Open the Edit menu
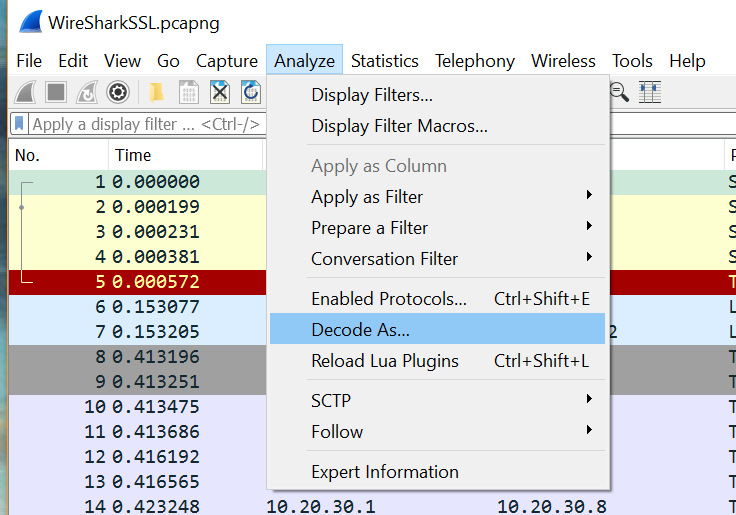 (x=73, y=61)
